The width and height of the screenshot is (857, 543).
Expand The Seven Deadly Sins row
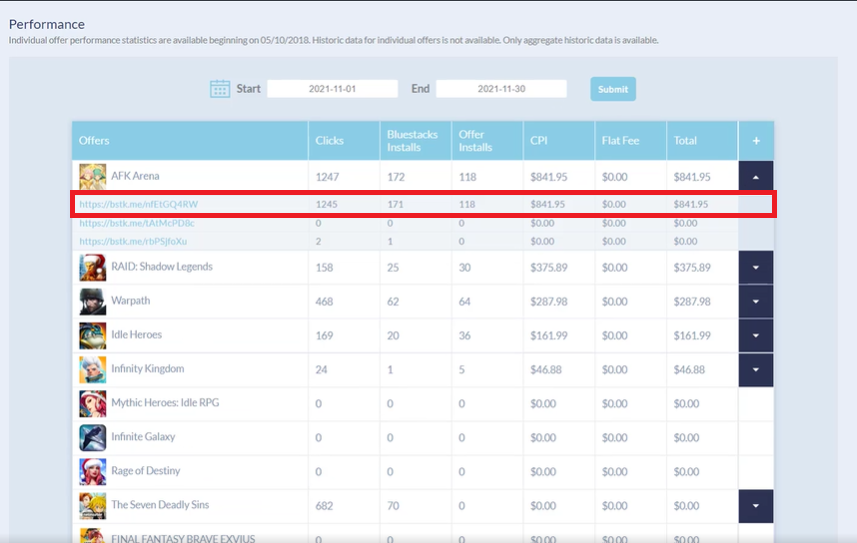click(x=756, y=505)
